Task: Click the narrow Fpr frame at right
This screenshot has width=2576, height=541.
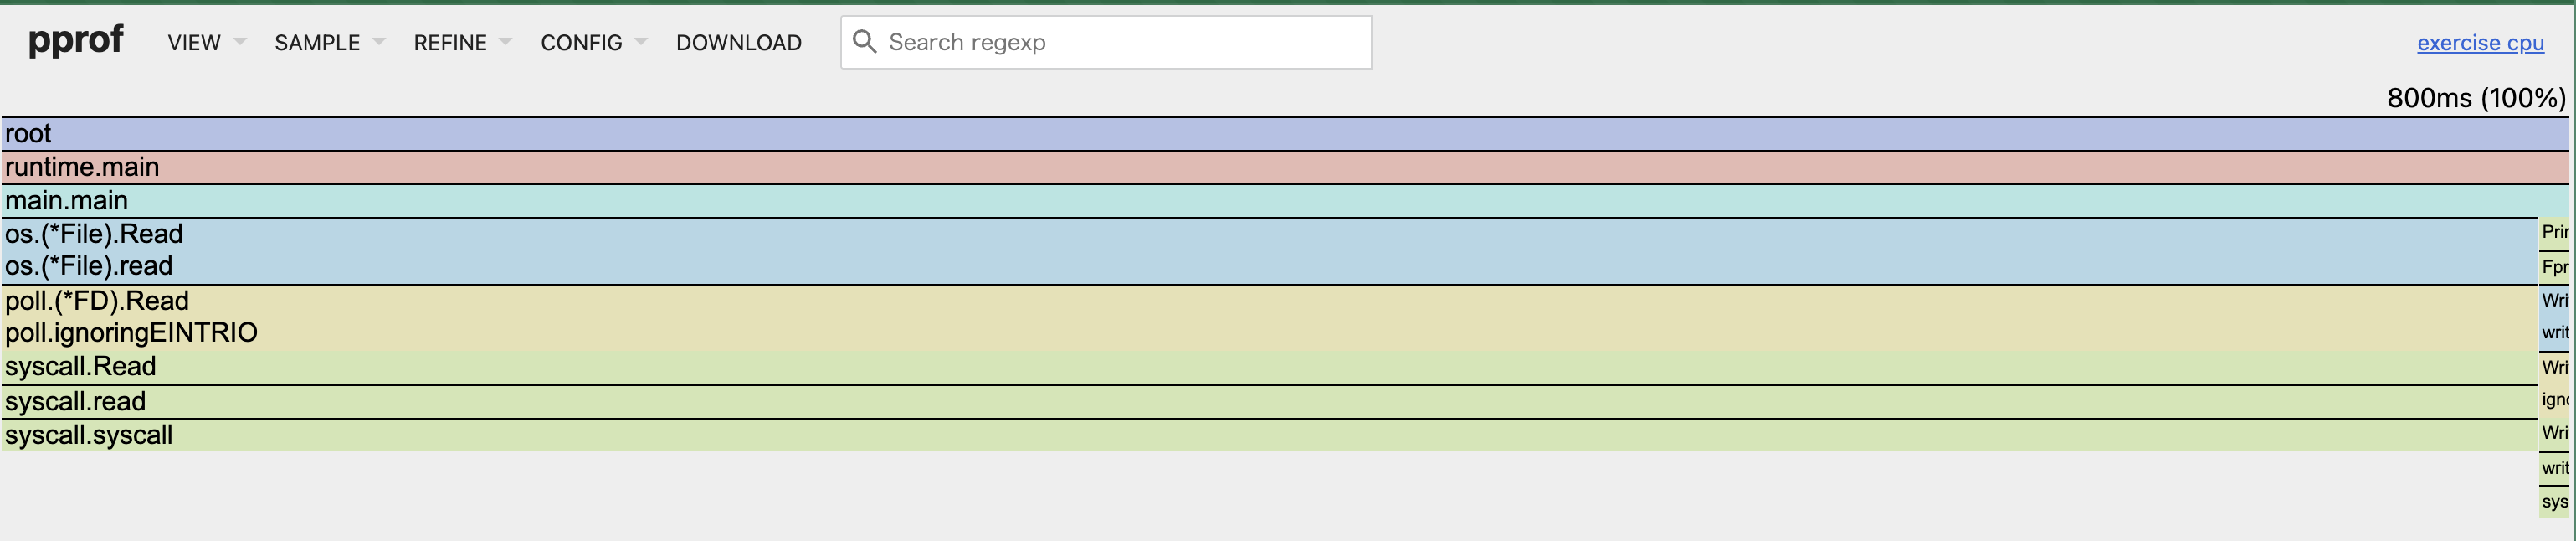Action: 2554,267
